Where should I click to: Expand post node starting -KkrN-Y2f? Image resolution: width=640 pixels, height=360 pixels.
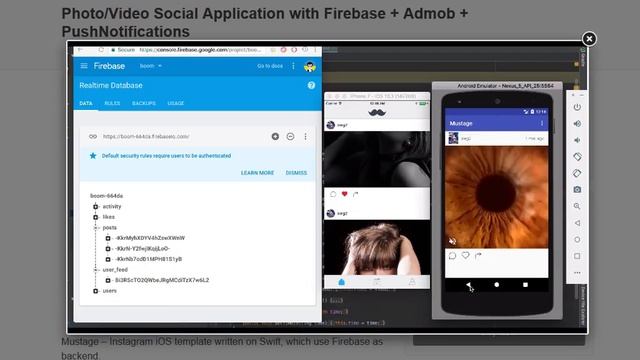point(108,249)
